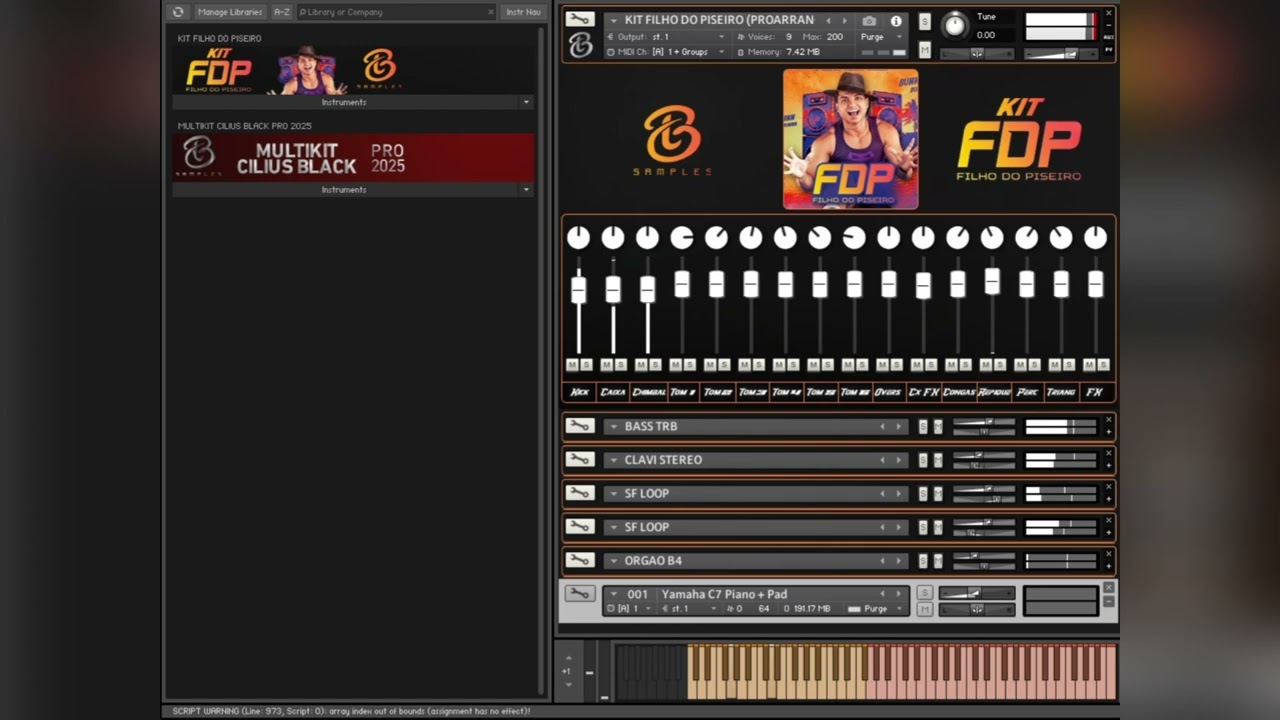The height and width of the screenshot is (720, 1280).
Task: Open edit mode wrench for KIT FILHO DO PISEIRO
Action: pyautogui.click(x=580, y=19)
